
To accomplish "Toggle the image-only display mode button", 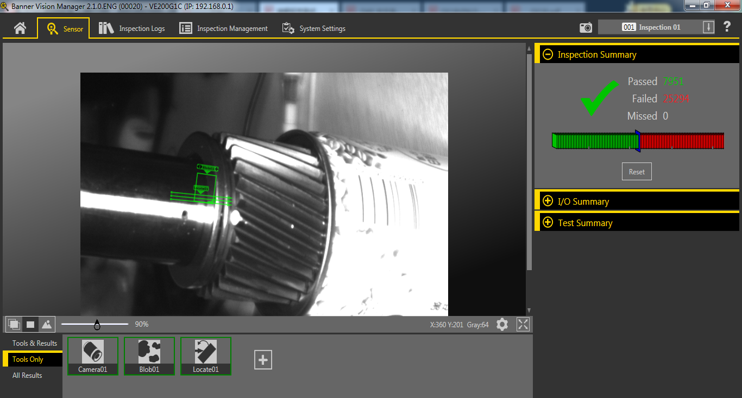I will pos(47,324).
